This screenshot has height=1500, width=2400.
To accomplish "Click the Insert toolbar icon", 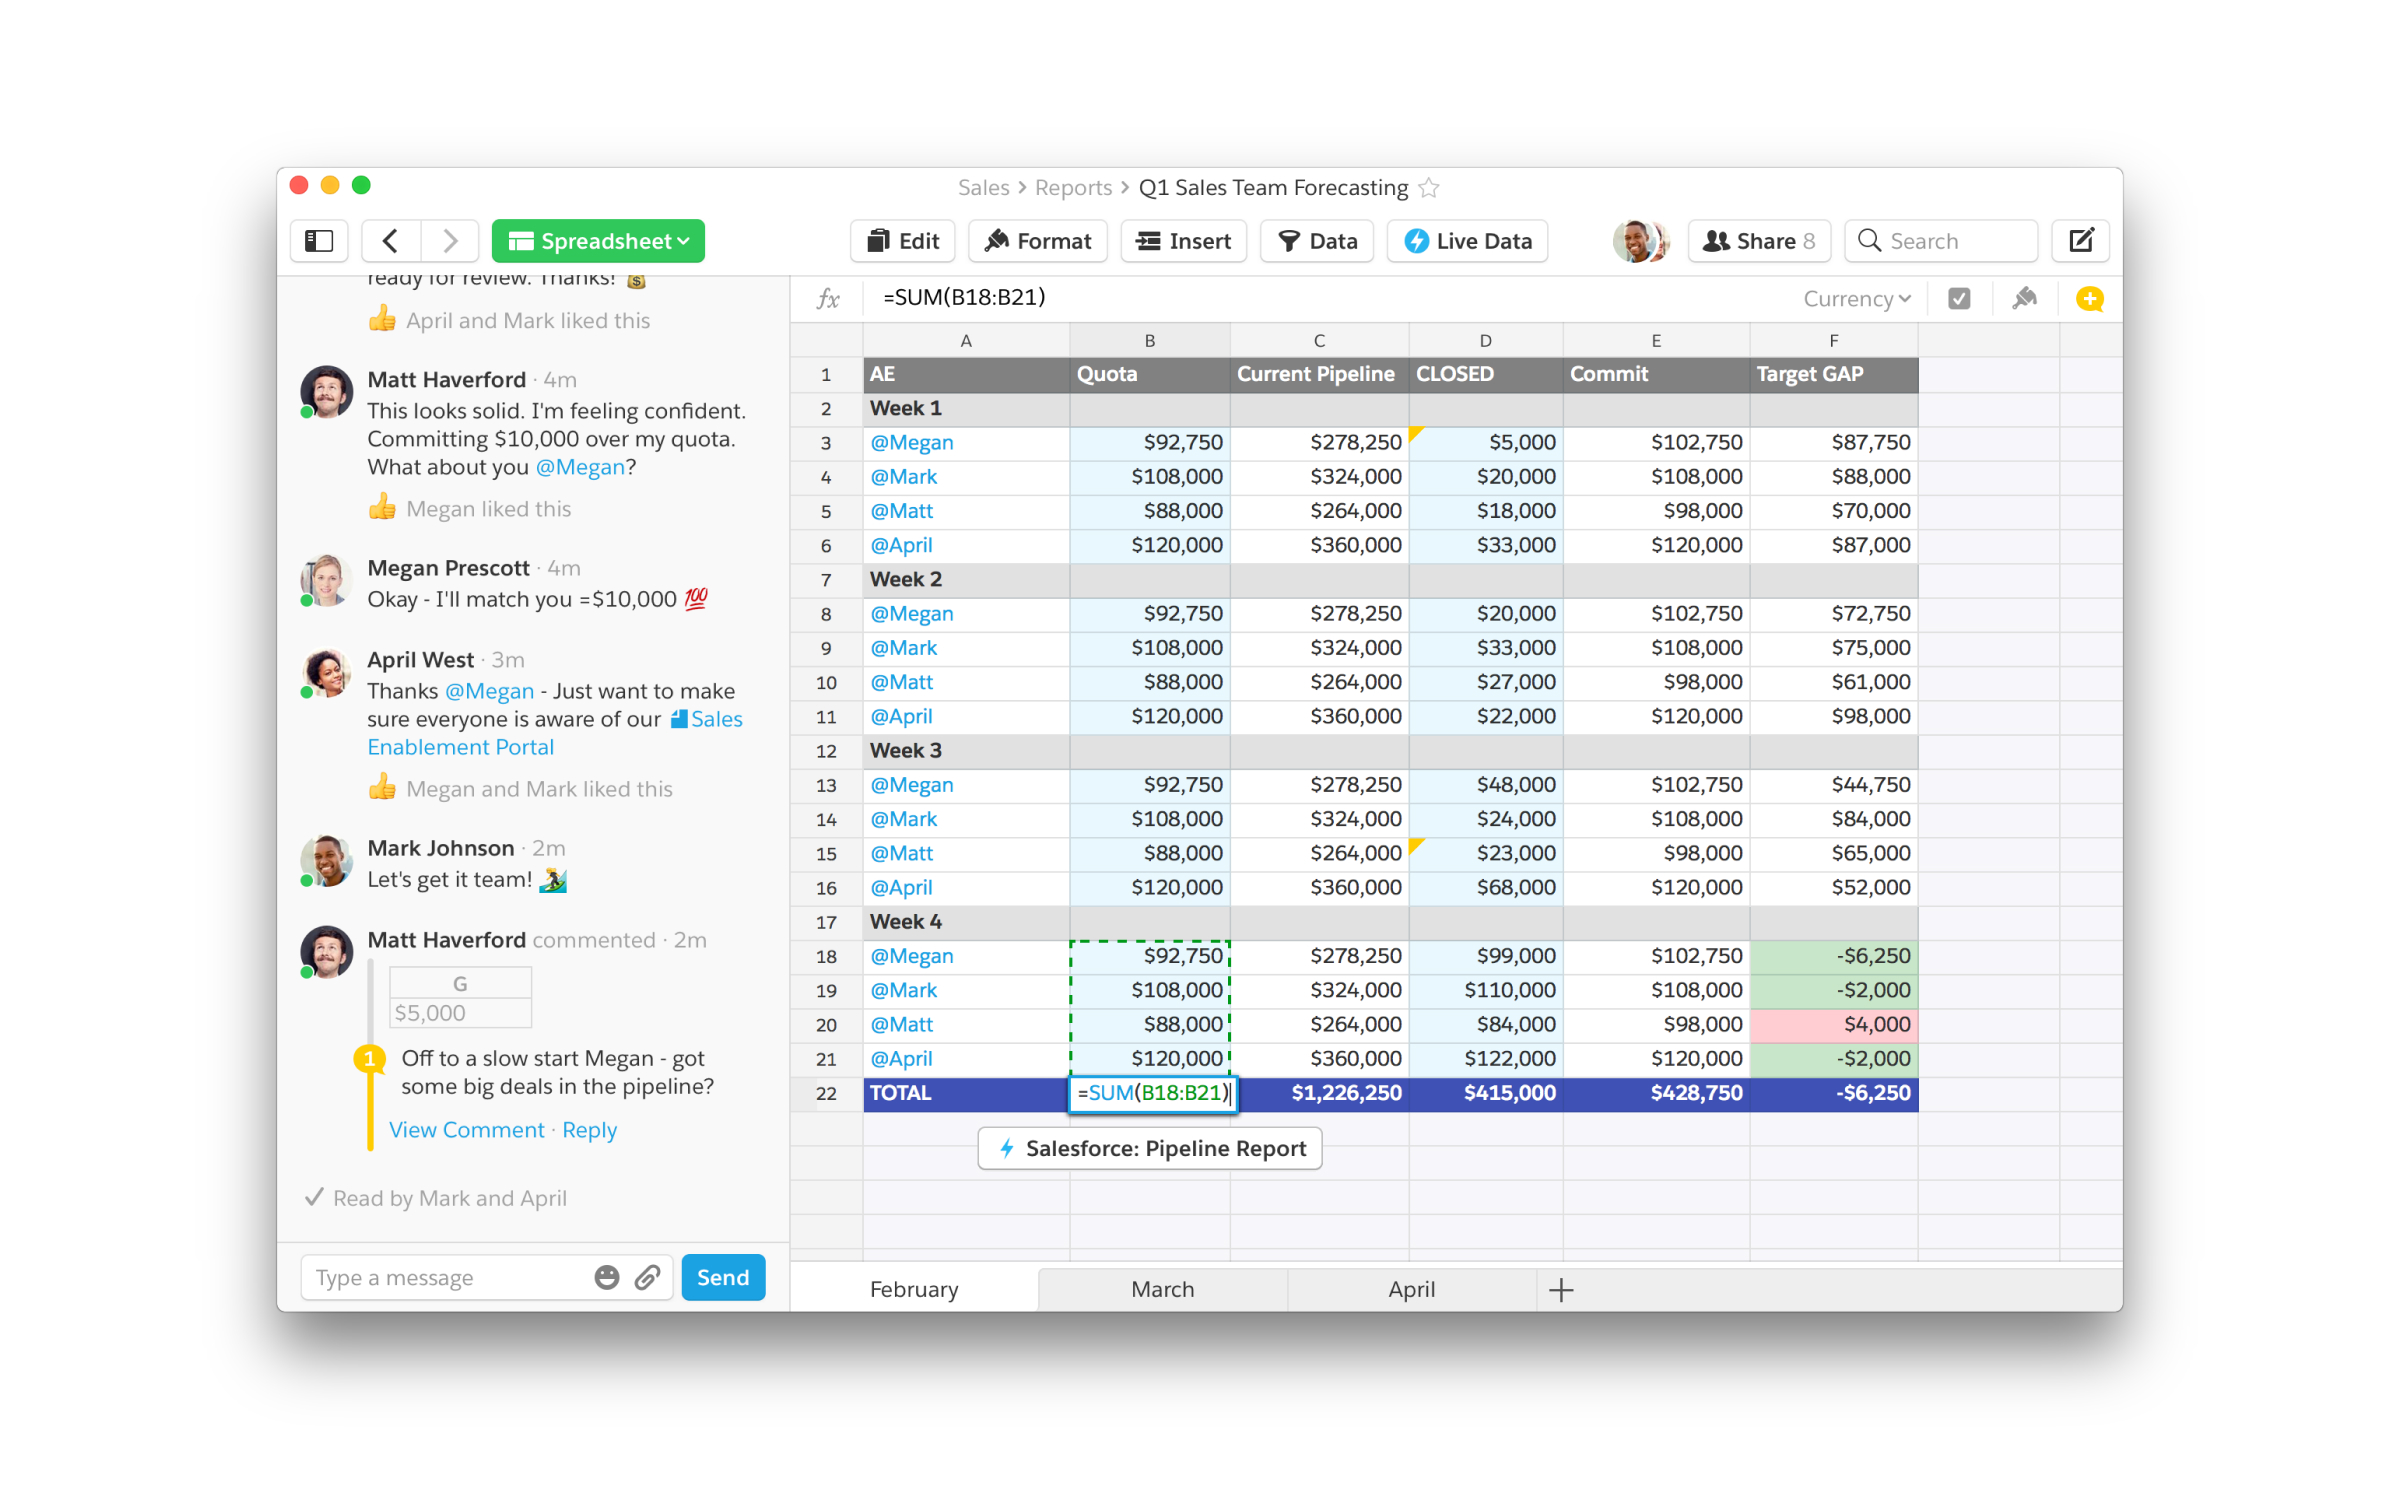I will (x=1183, y=241).
